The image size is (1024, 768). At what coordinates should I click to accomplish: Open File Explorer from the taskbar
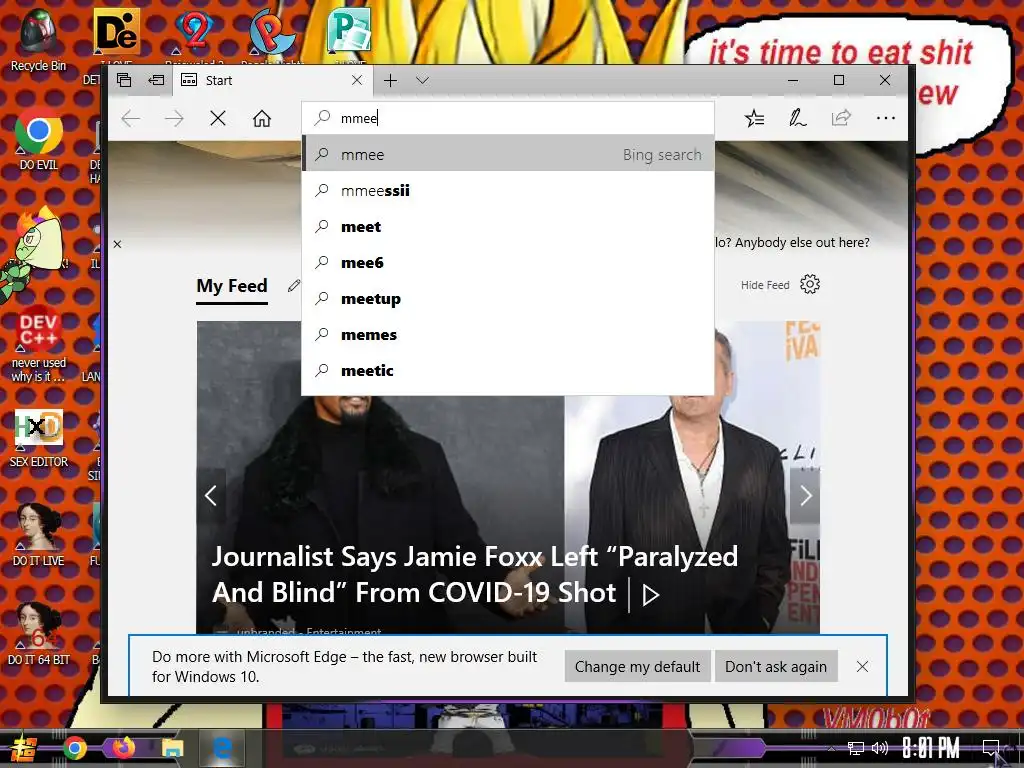[173, 748]
